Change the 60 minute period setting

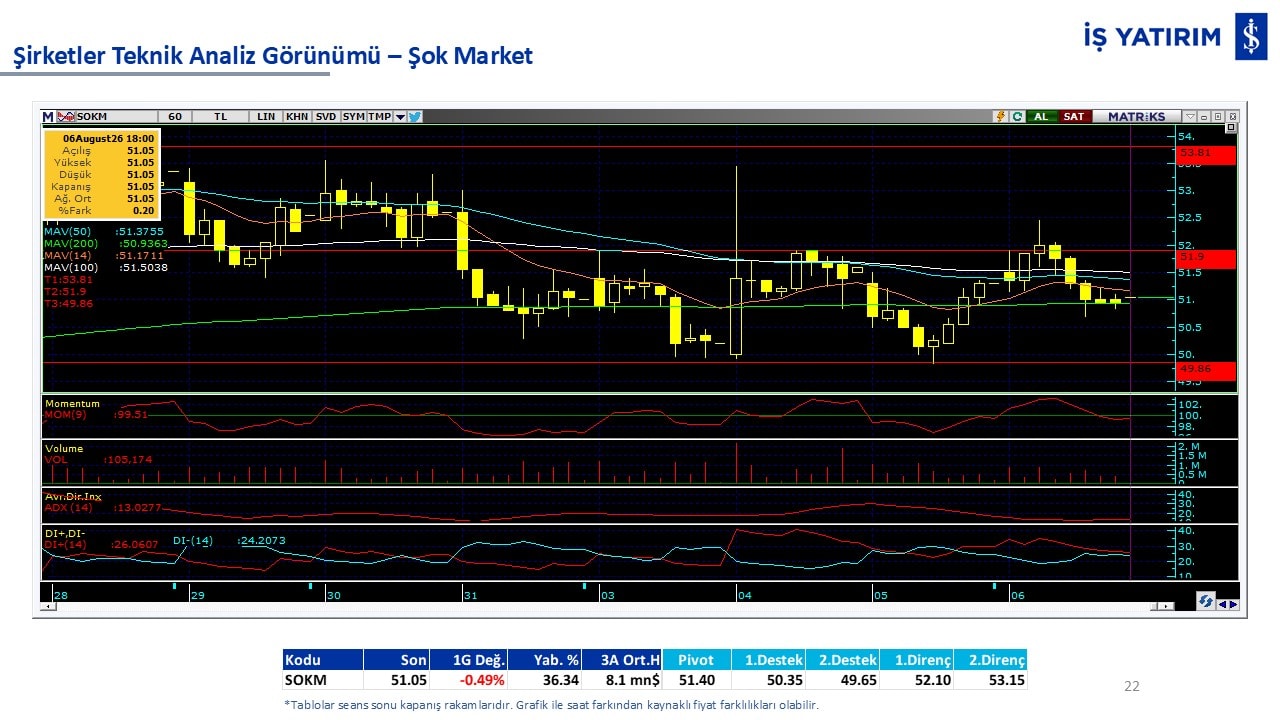[x=175, y=116]
